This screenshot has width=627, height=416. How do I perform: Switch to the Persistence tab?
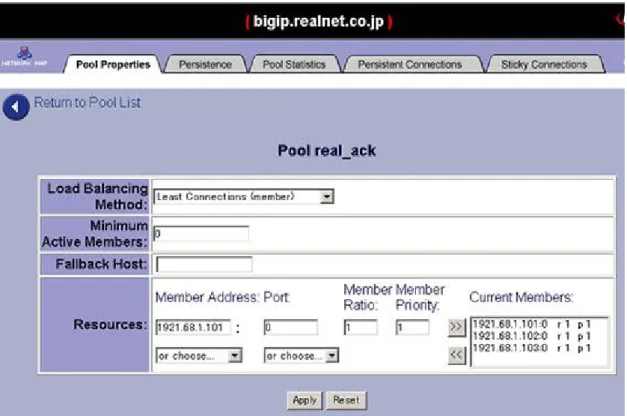(x=205, y=64)
